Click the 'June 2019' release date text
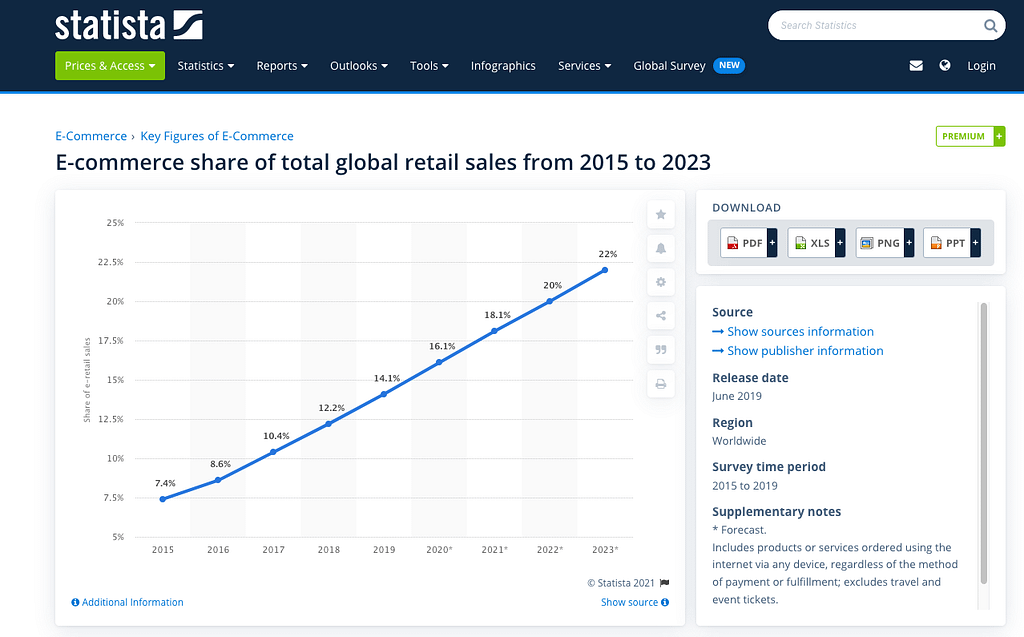This screenshot has width=1024, height=637. pyautogui.click(x=737, y=396)
